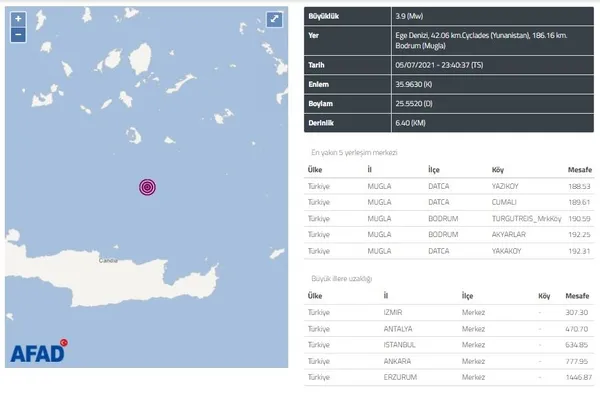Click the pink earthquake epicenter marker
Screen dimensions: 600x399
147,187
